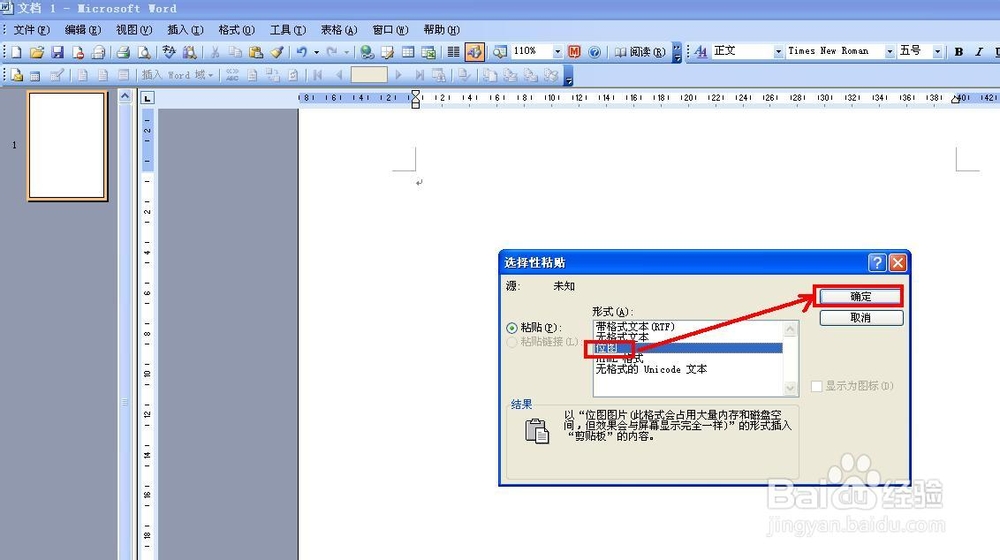This screenshot has width=1000, height=560.
Task: Open the Undo history dropdown arrow
Action: (316, 52)
